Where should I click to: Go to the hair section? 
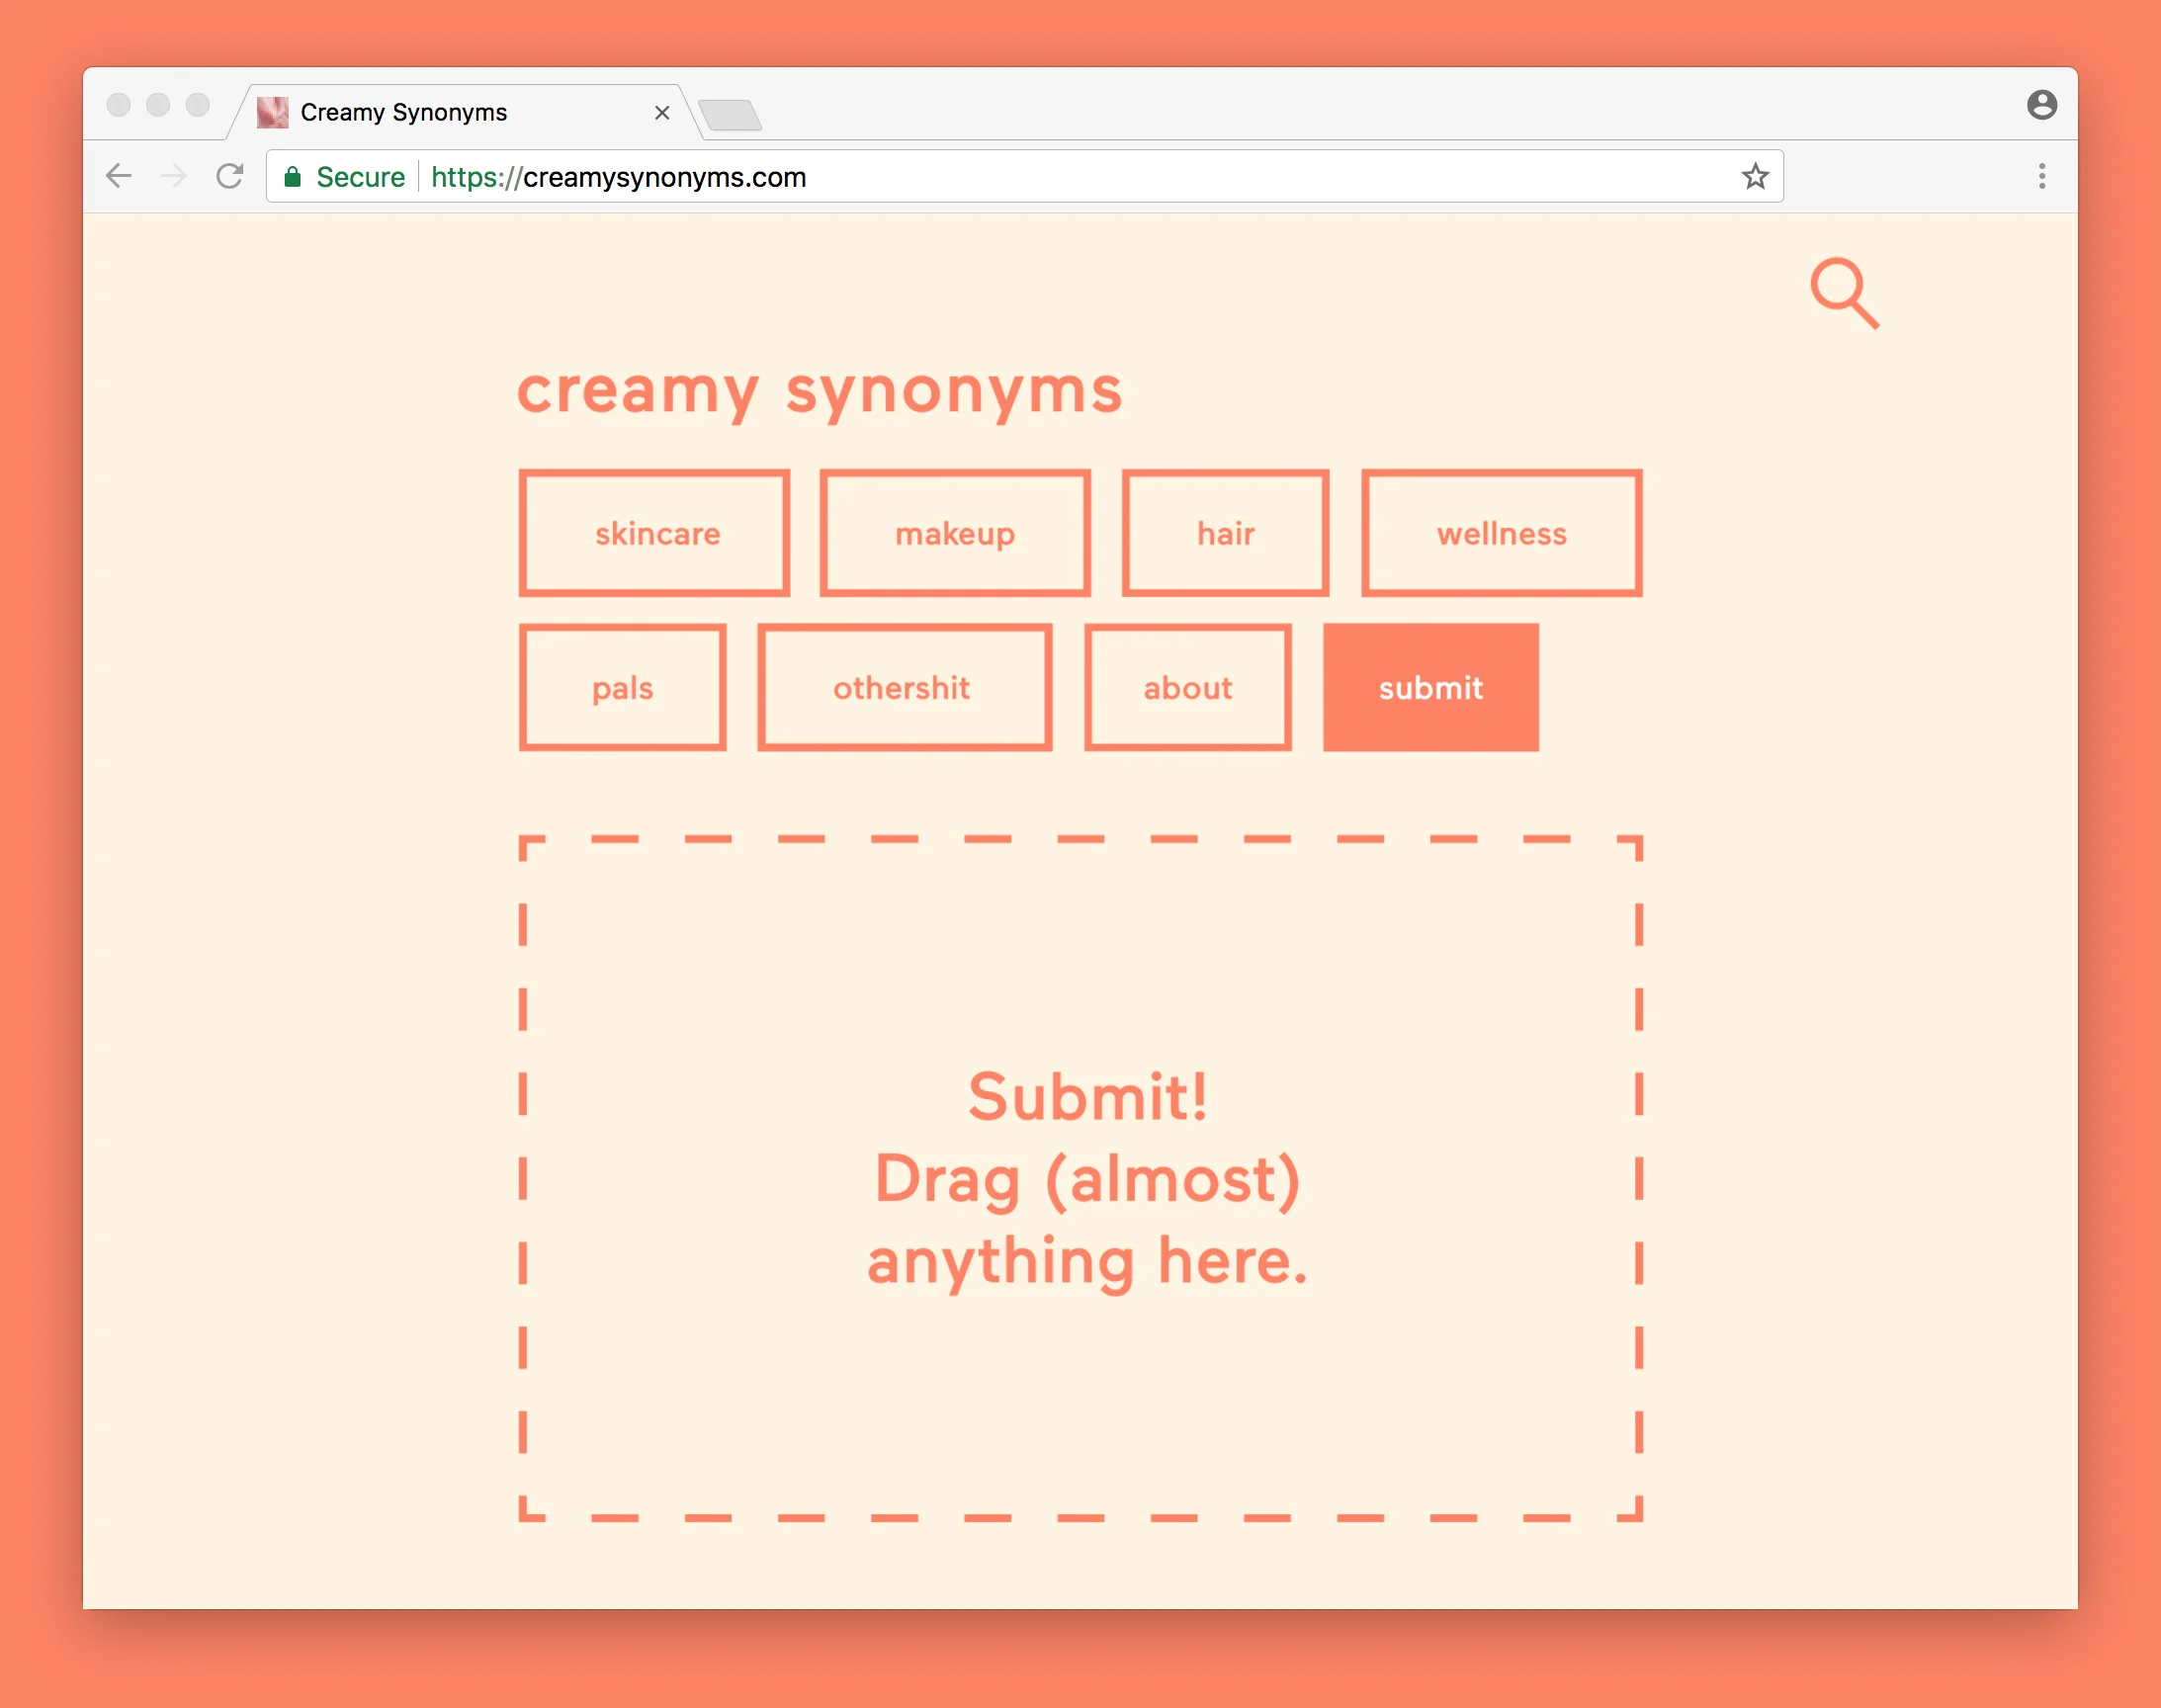(x=1225, y=533)
